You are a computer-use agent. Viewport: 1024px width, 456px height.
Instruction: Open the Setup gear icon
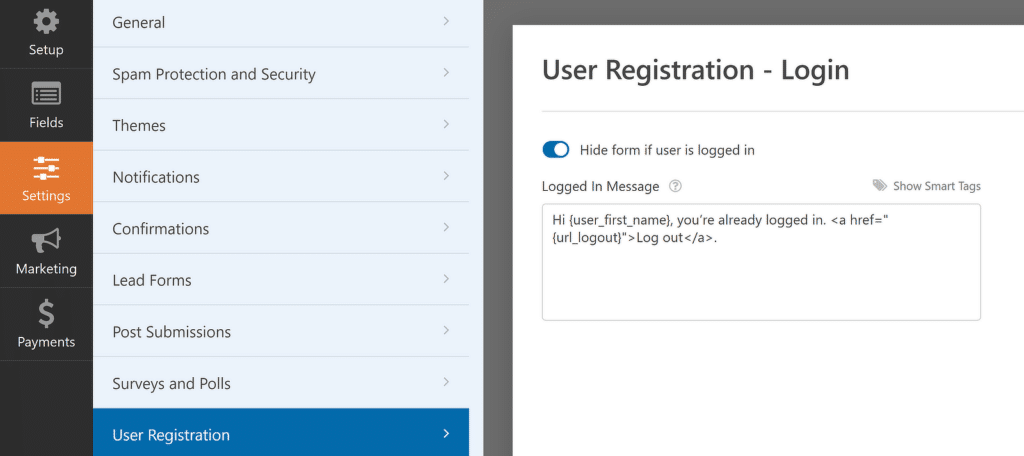coord(46,22)
